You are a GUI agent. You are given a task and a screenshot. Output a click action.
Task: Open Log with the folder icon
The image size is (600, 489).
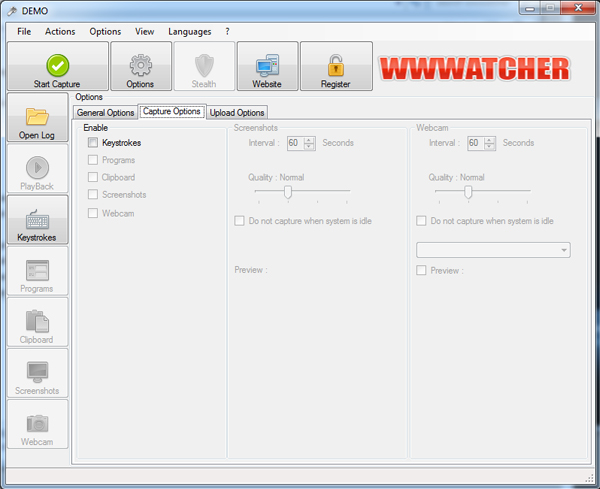coord(37,117)
